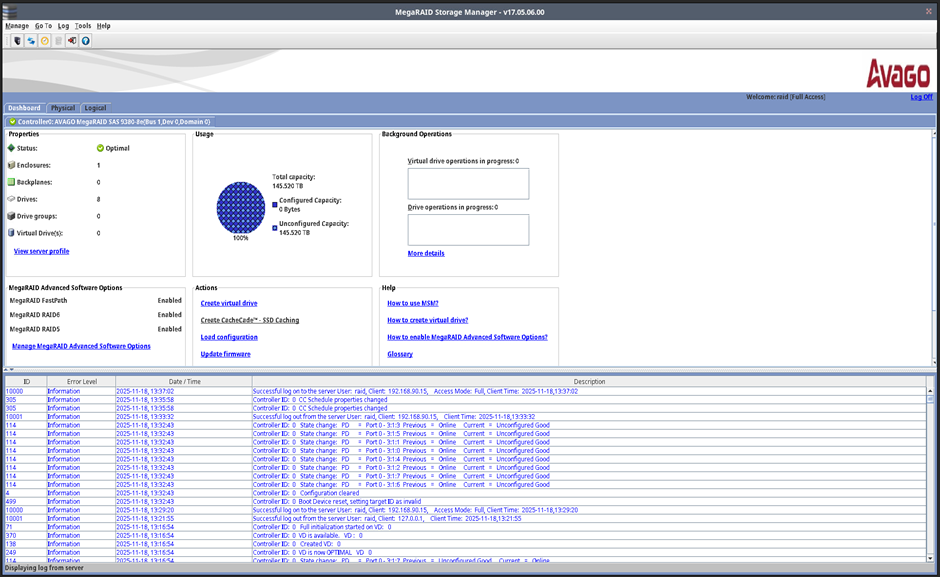The image size is (940, 577).
Task: Open the Tools menu
Action: 83,26
